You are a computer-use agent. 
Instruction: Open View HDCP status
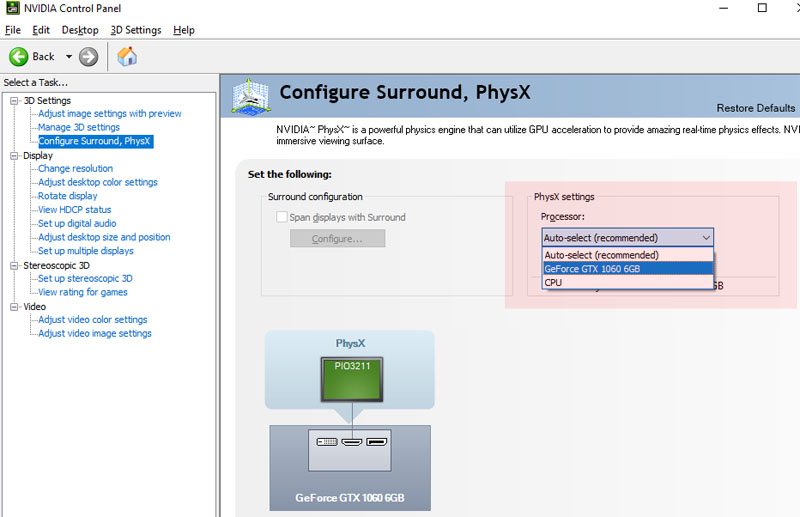coord(74,210)
